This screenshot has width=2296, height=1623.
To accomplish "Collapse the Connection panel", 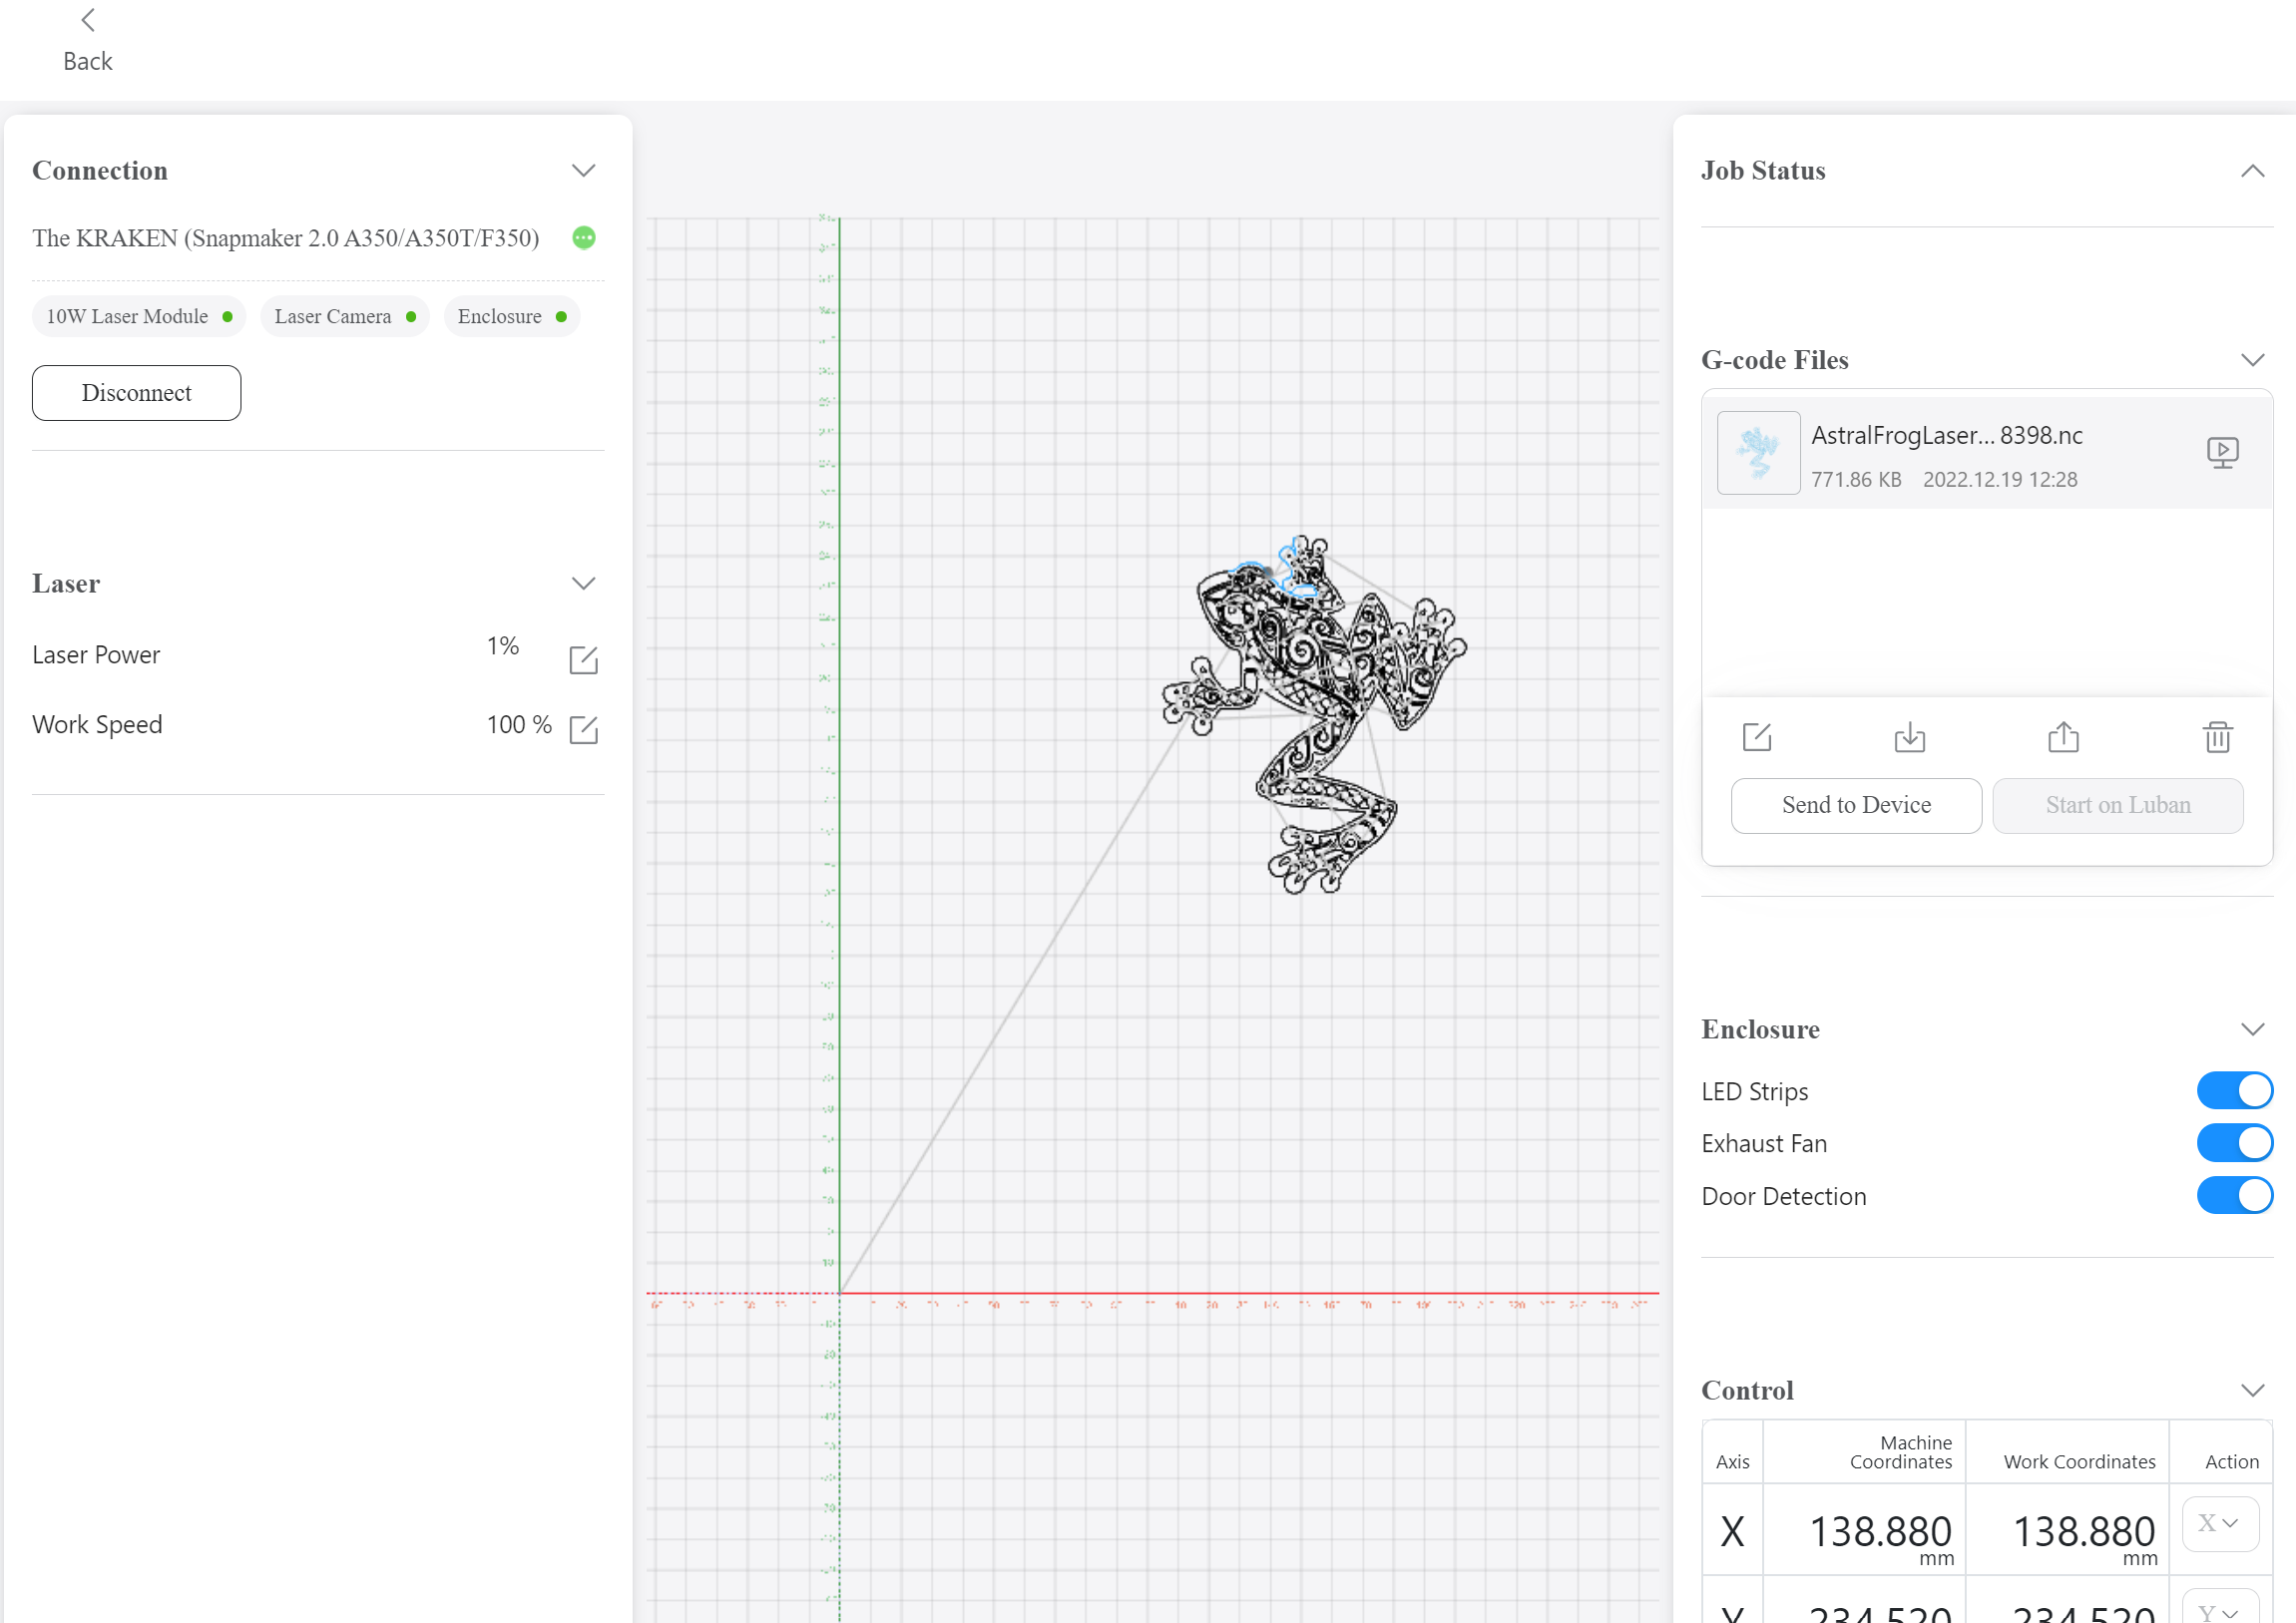I will [584, 170].
